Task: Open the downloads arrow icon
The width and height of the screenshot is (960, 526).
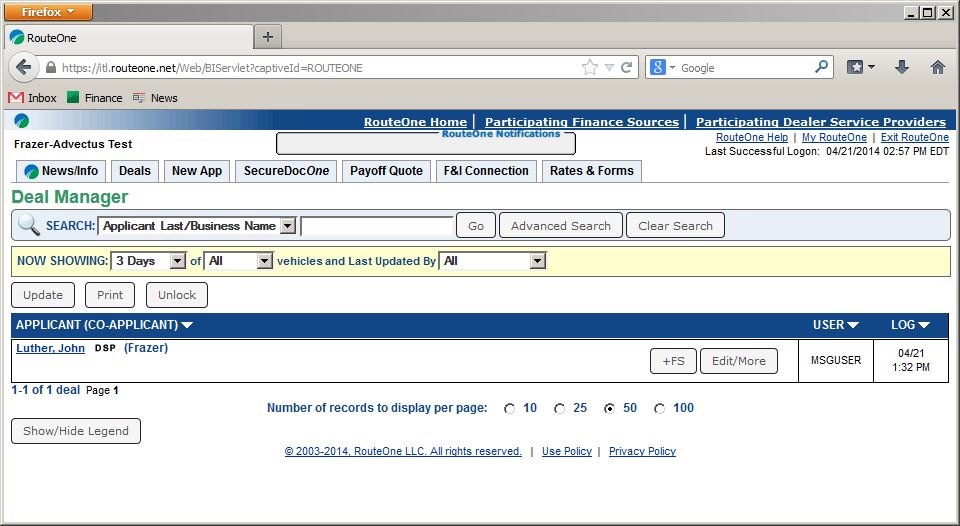Action: pyautogui.click(x=902, y=67)
